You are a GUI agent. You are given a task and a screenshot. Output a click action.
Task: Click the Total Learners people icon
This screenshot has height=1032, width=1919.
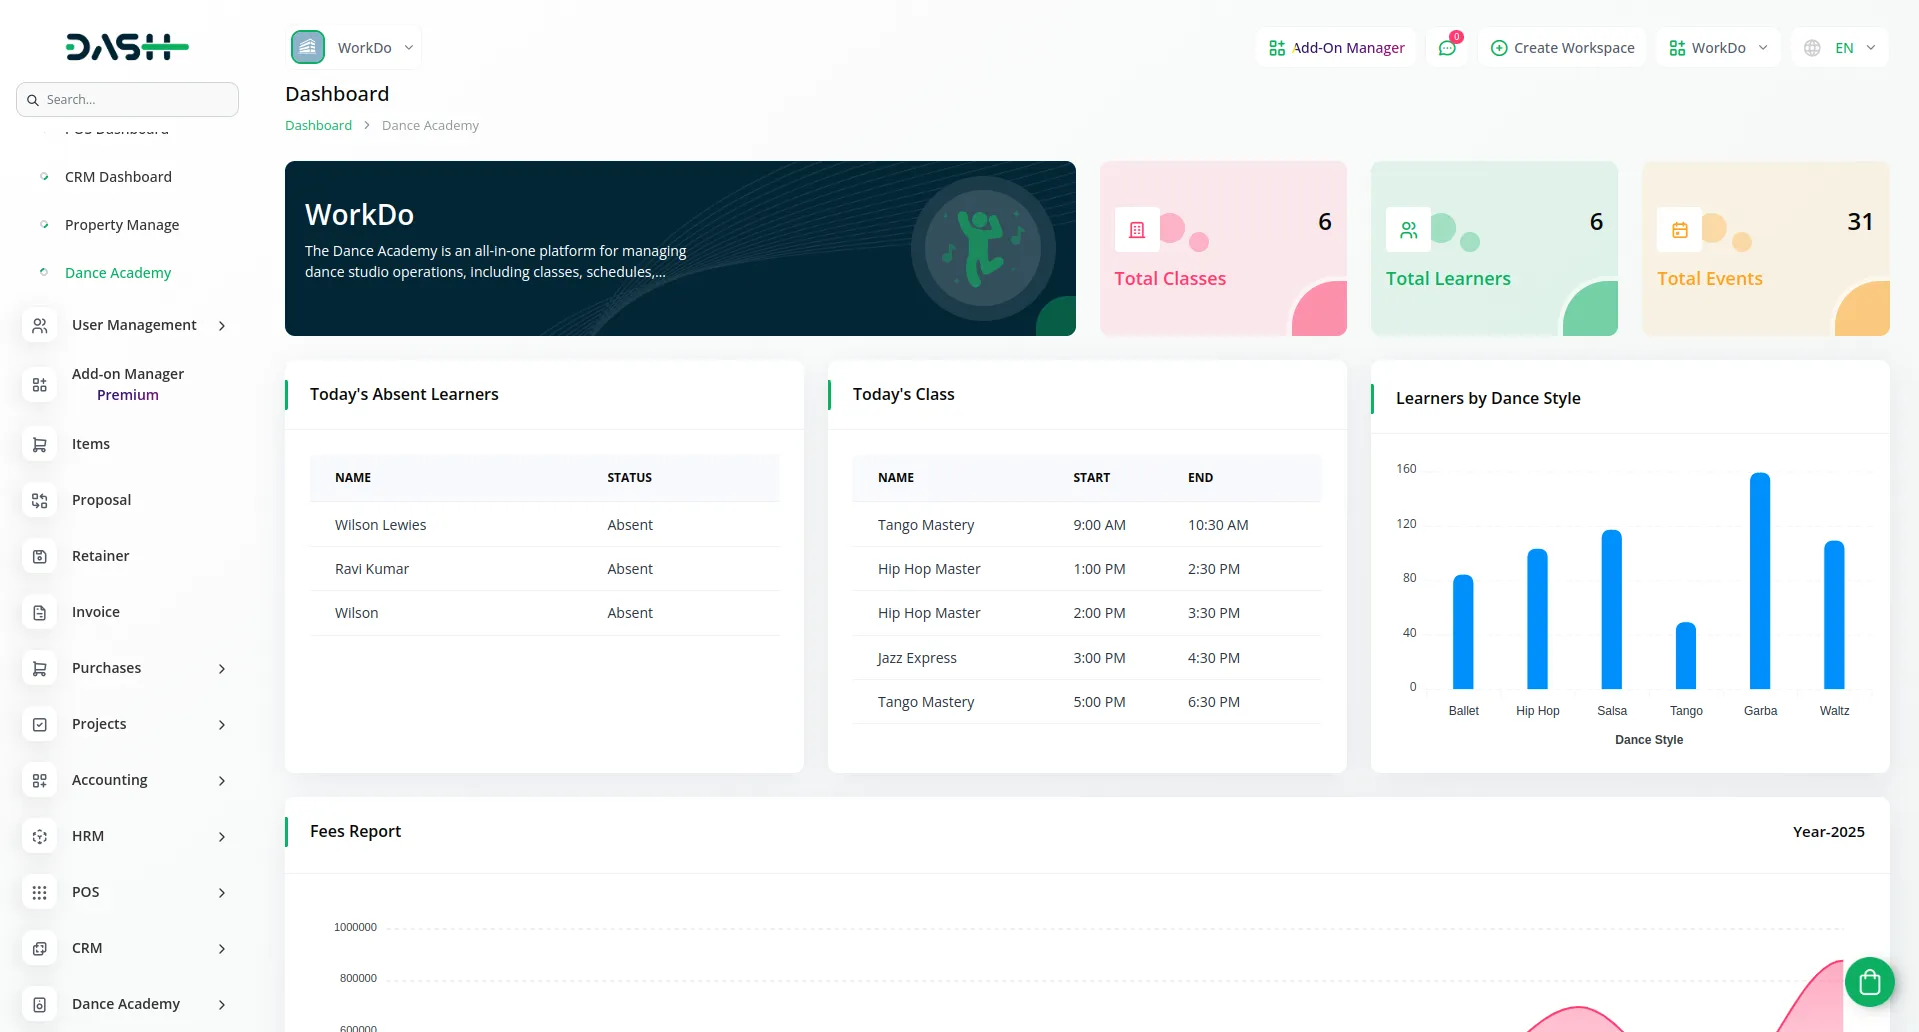pos(1408,230)
